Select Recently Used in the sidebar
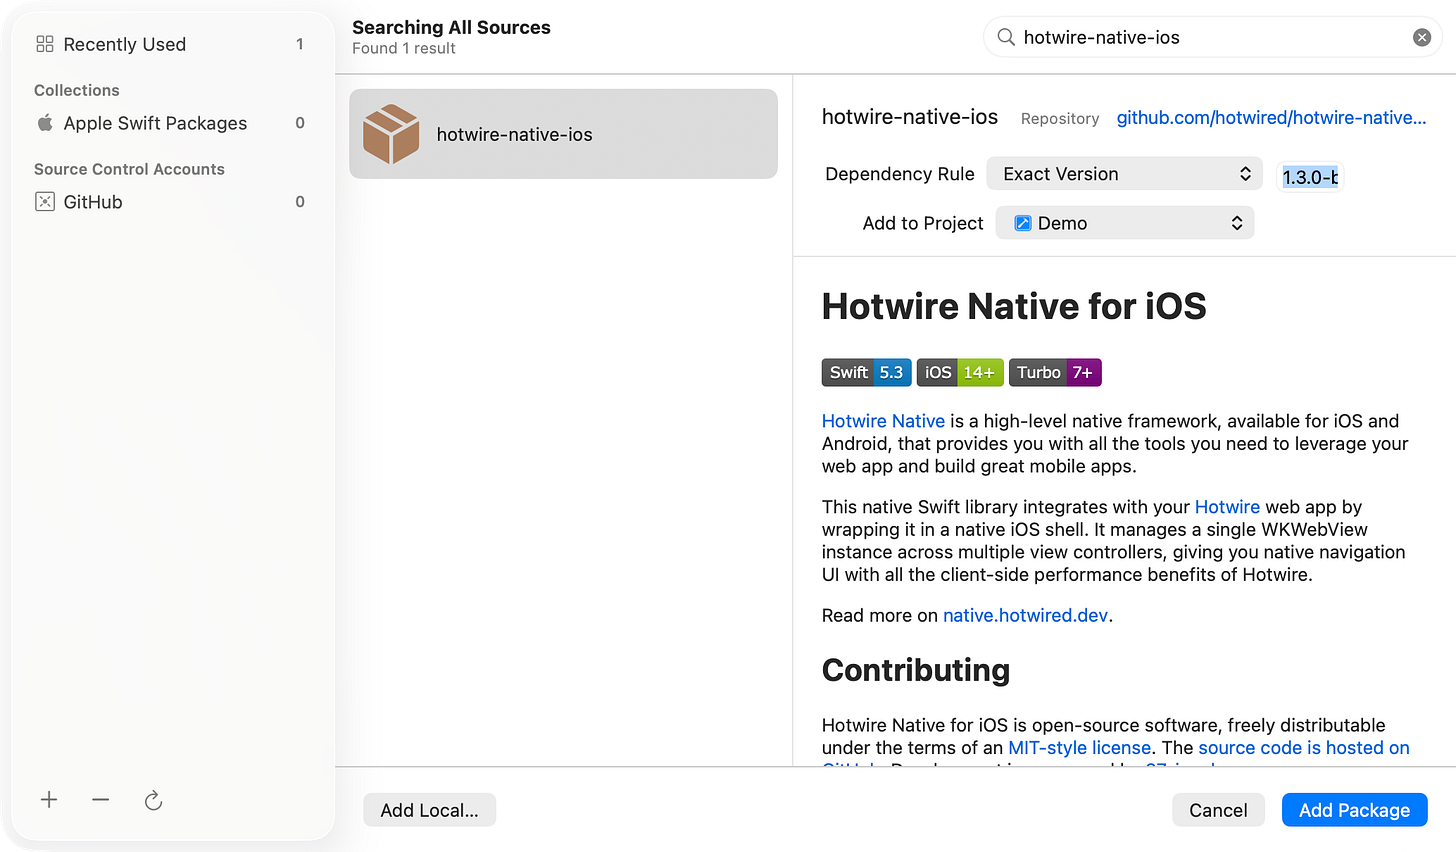The image size is (1456, 852). click(x=172, y=44)
